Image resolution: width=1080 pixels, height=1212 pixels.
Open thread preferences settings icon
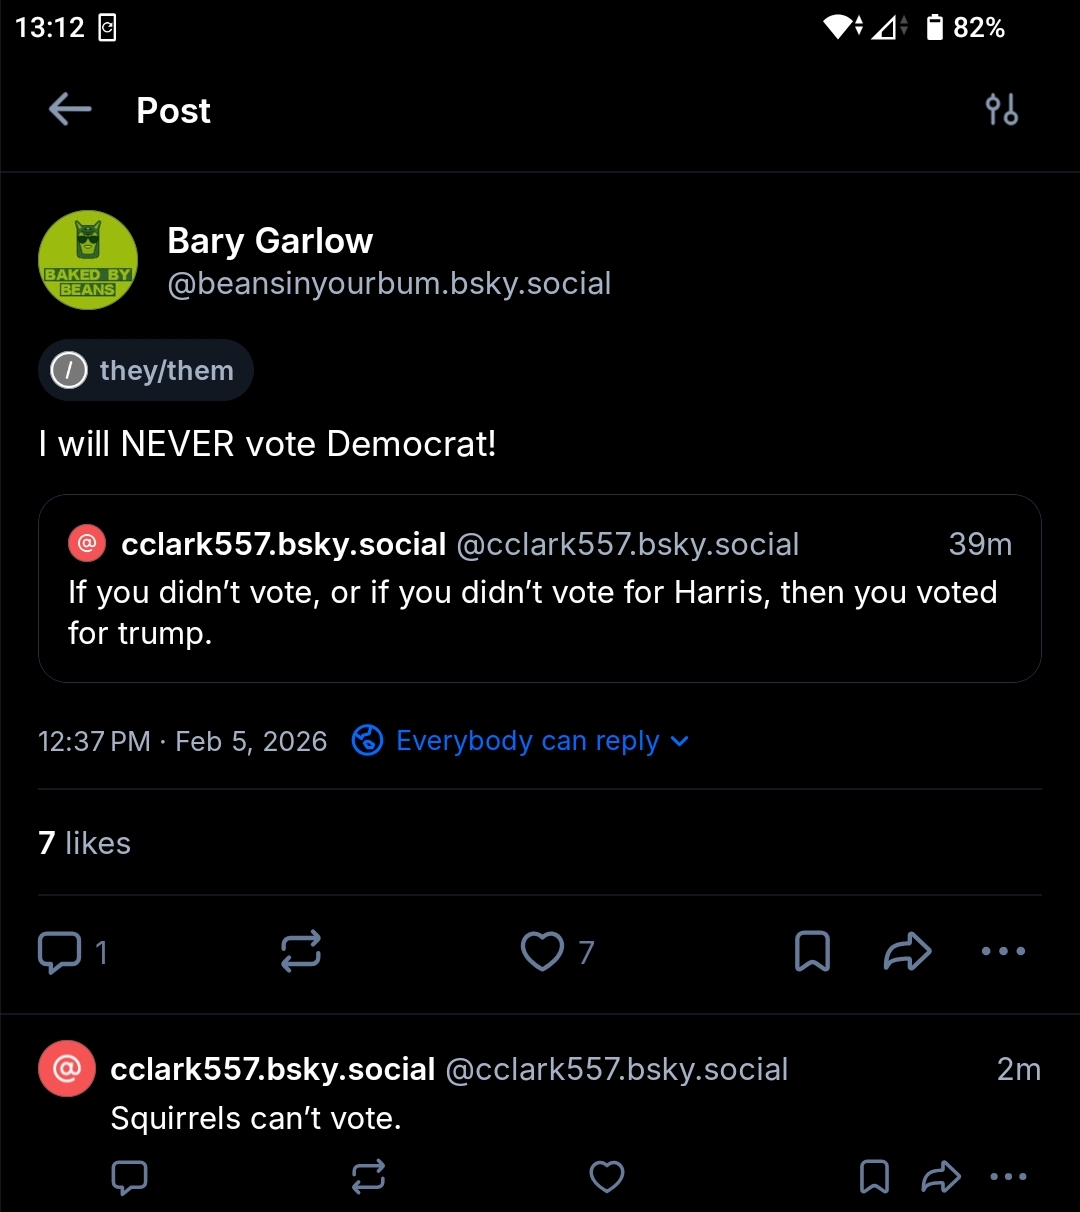pos(1001,109)
